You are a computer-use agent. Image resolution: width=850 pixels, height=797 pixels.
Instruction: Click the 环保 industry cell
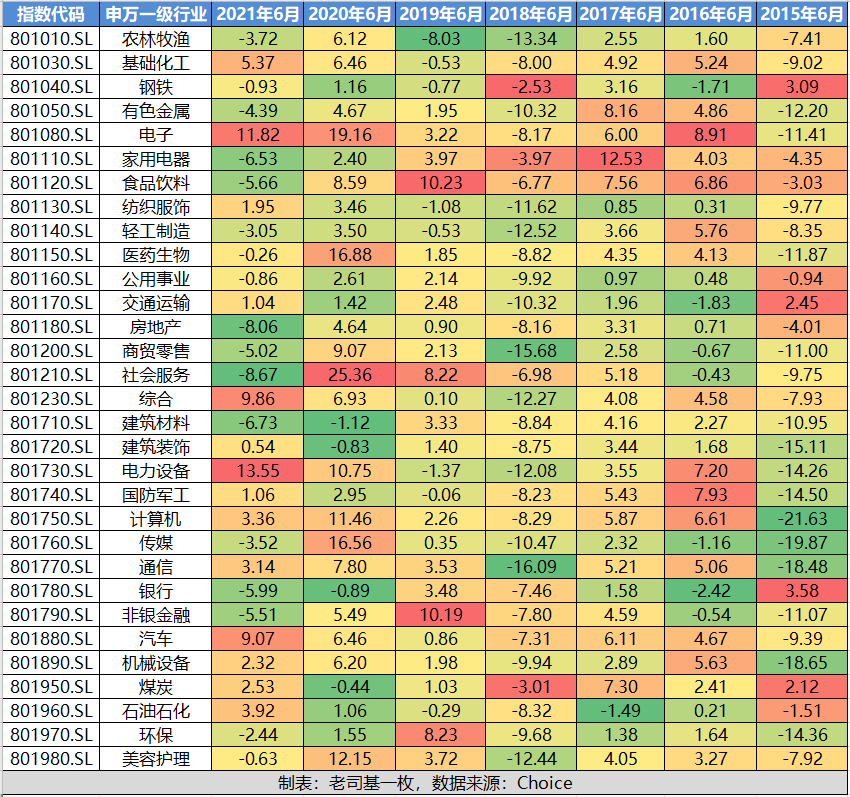click(156, 735)
